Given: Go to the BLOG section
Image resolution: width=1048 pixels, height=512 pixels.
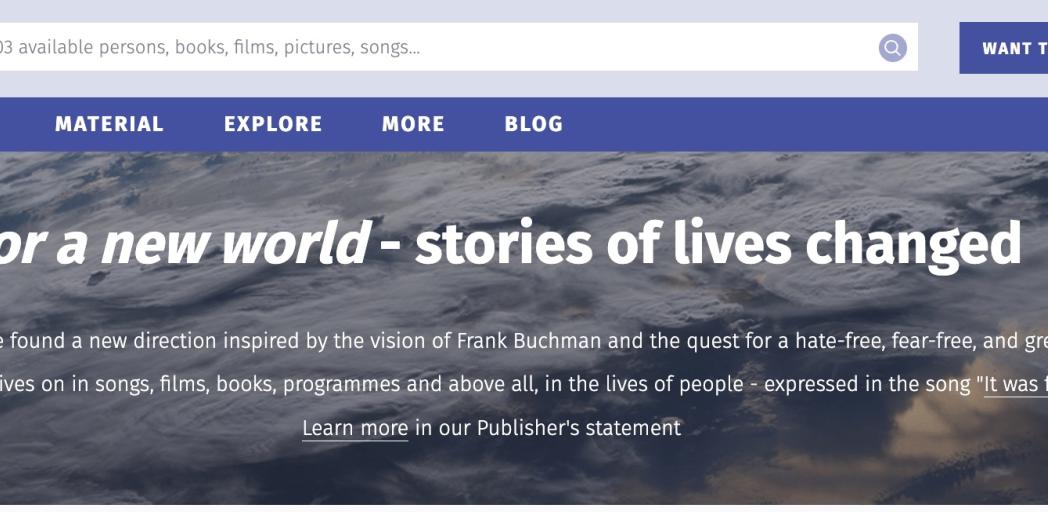Looking at the screenshot, I should tap(534, 124).
